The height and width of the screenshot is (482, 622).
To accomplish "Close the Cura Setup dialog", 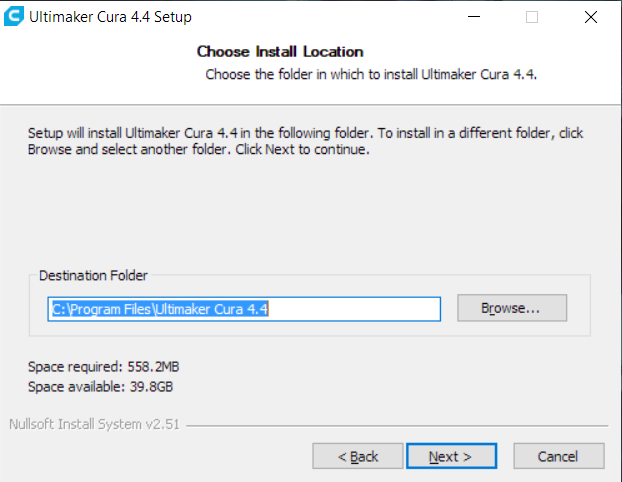I will coord(590,17).
